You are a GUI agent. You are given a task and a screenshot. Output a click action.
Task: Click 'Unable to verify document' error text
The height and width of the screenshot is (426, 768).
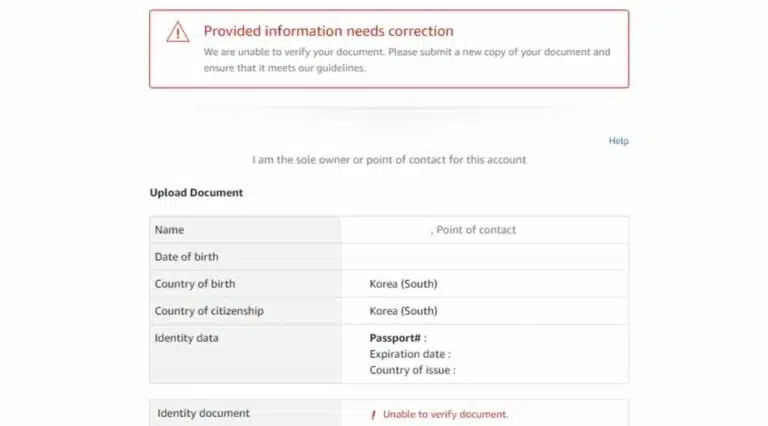(x=445, y=415)
